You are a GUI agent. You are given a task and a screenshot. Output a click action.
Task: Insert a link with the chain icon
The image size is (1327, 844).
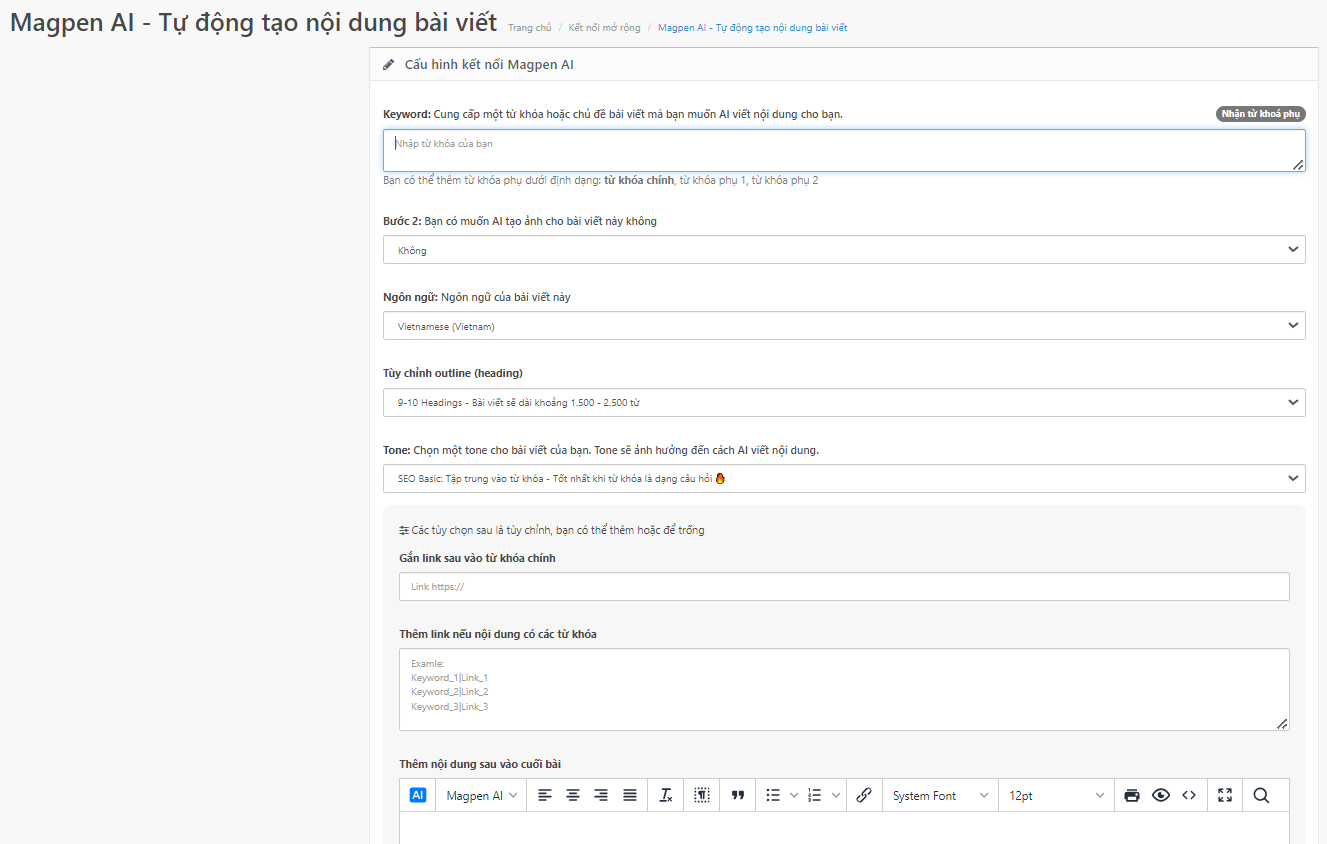coord(864,795)
